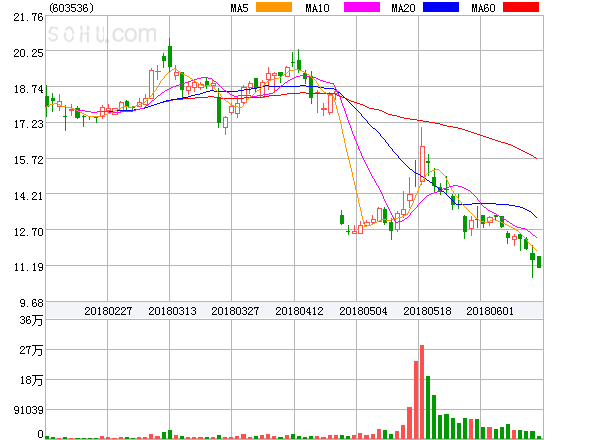Click the magenta MA10 legend swatch
The height and width of the screenshot is (440, 600).
click(x=362, y=7)
